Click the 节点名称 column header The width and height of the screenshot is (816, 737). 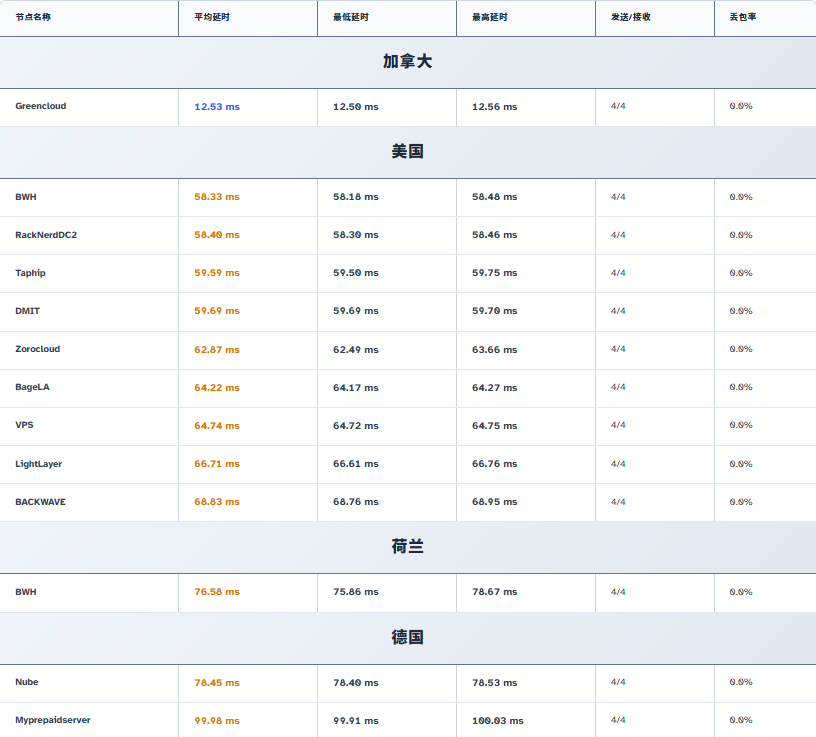point(33,17)
